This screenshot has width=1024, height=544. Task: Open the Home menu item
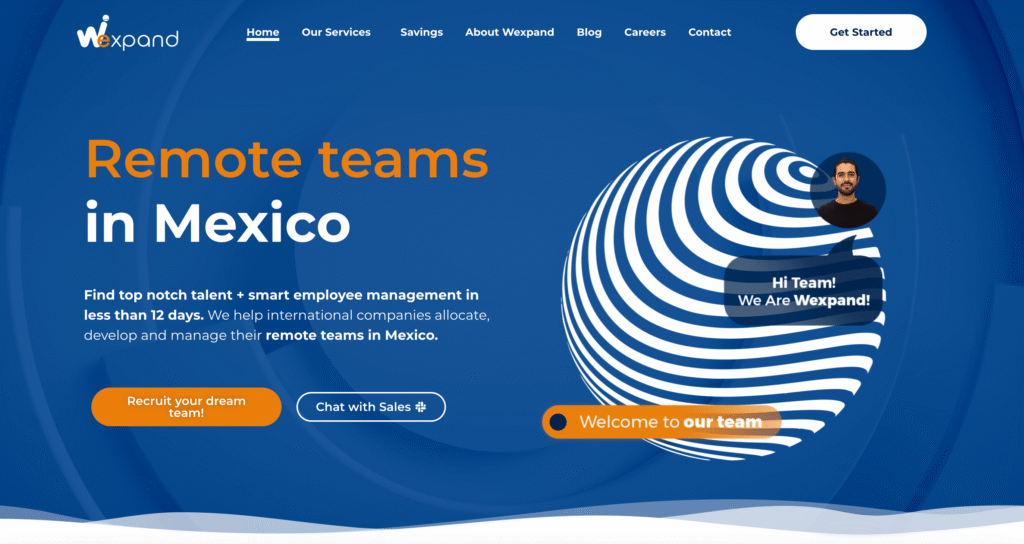click(263, 32)
